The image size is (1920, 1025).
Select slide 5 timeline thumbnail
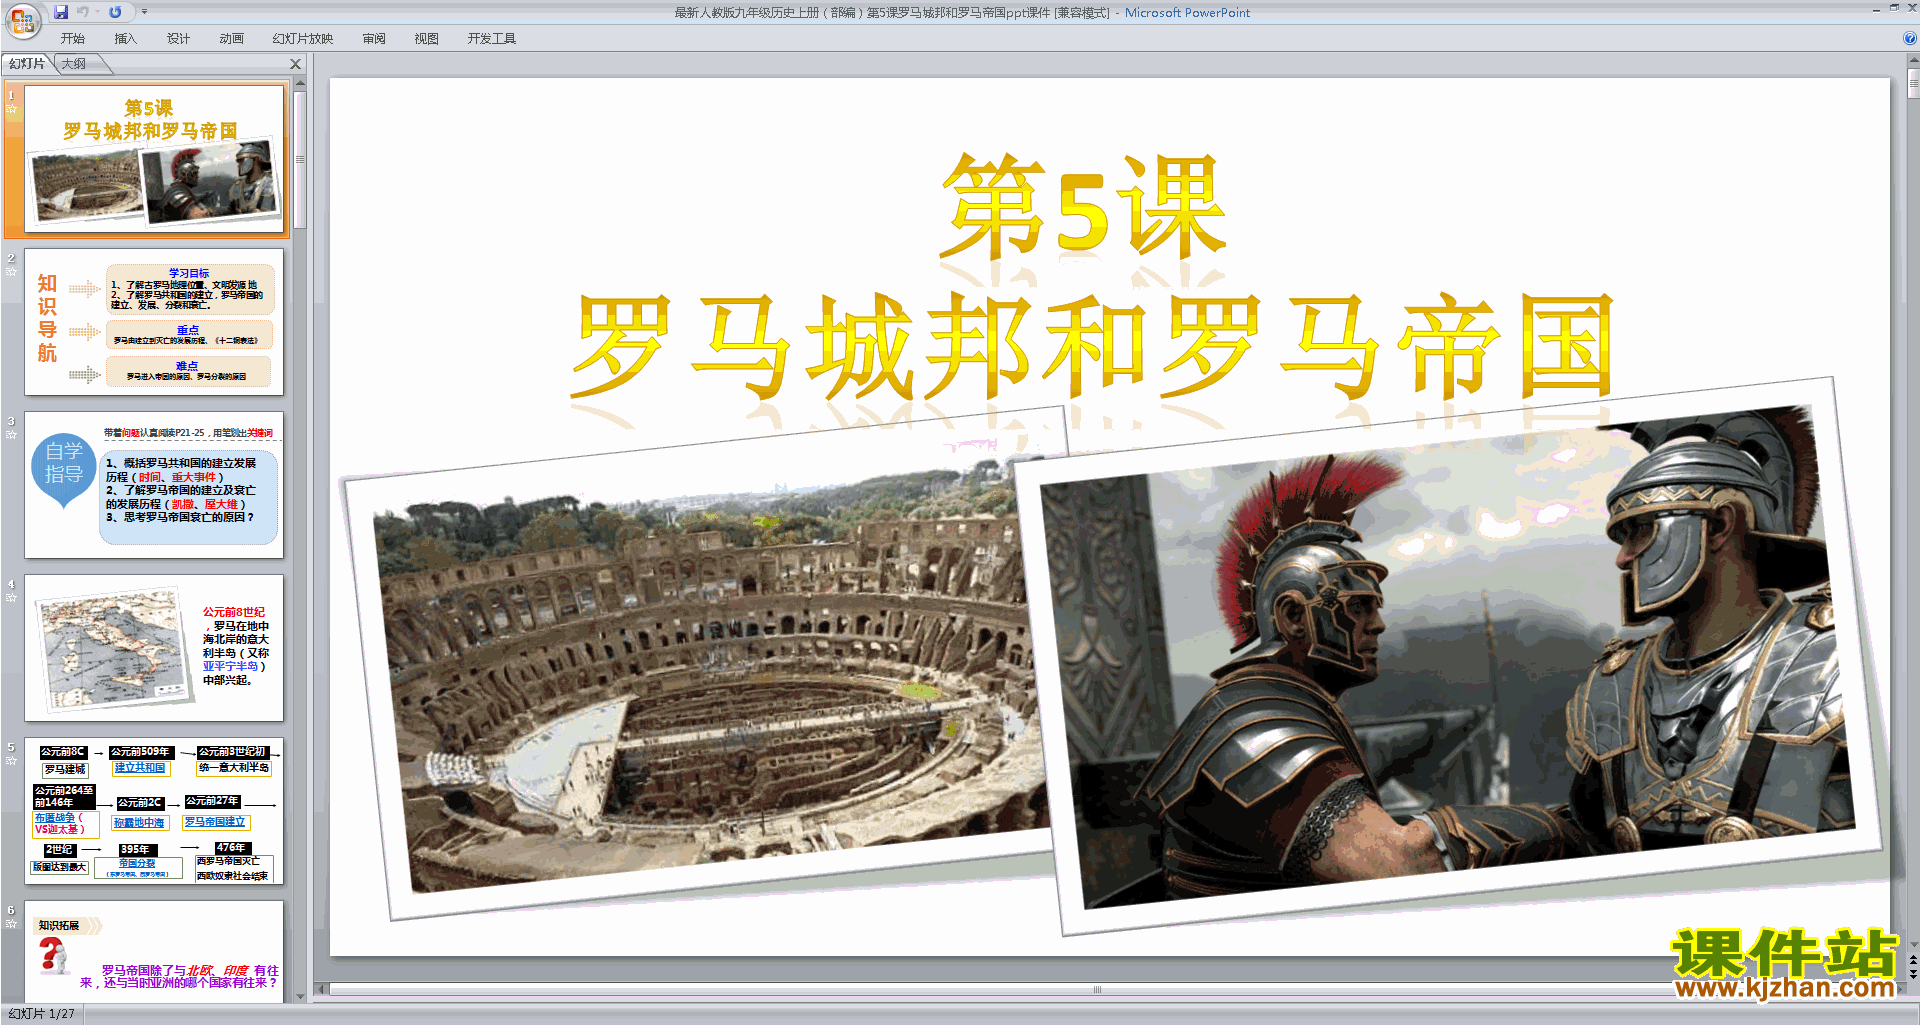point(154,811)
